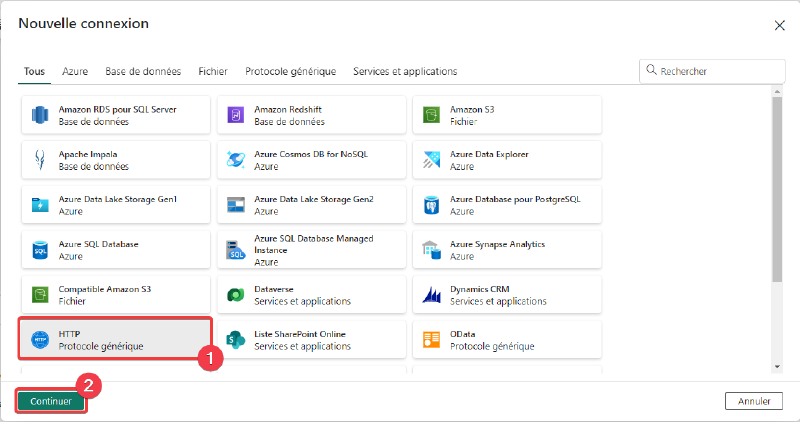Pick the Azure SQL Database icon
Viewport: 800px width, 422px height.
(40, 250)
